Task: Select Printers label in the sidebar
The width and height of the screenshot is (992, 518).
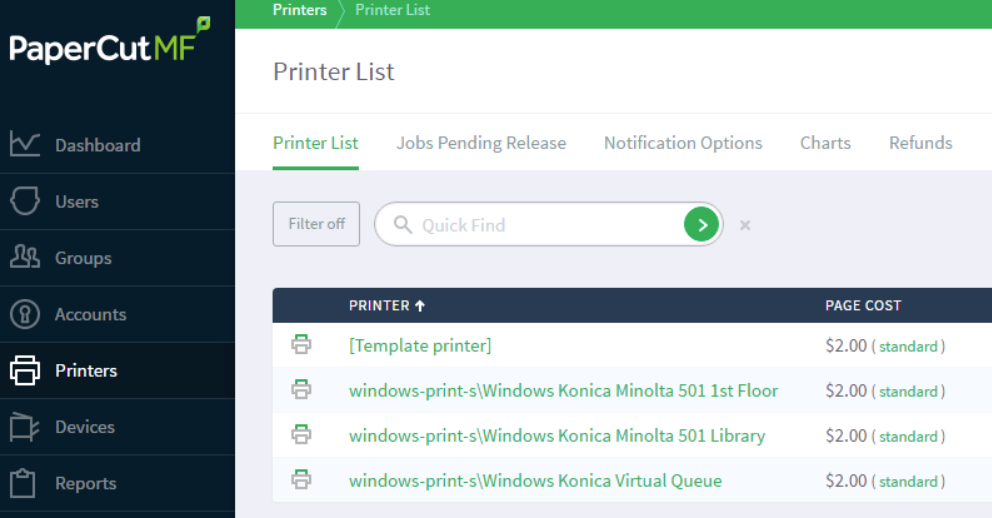Action: click(x=86, y=371)
